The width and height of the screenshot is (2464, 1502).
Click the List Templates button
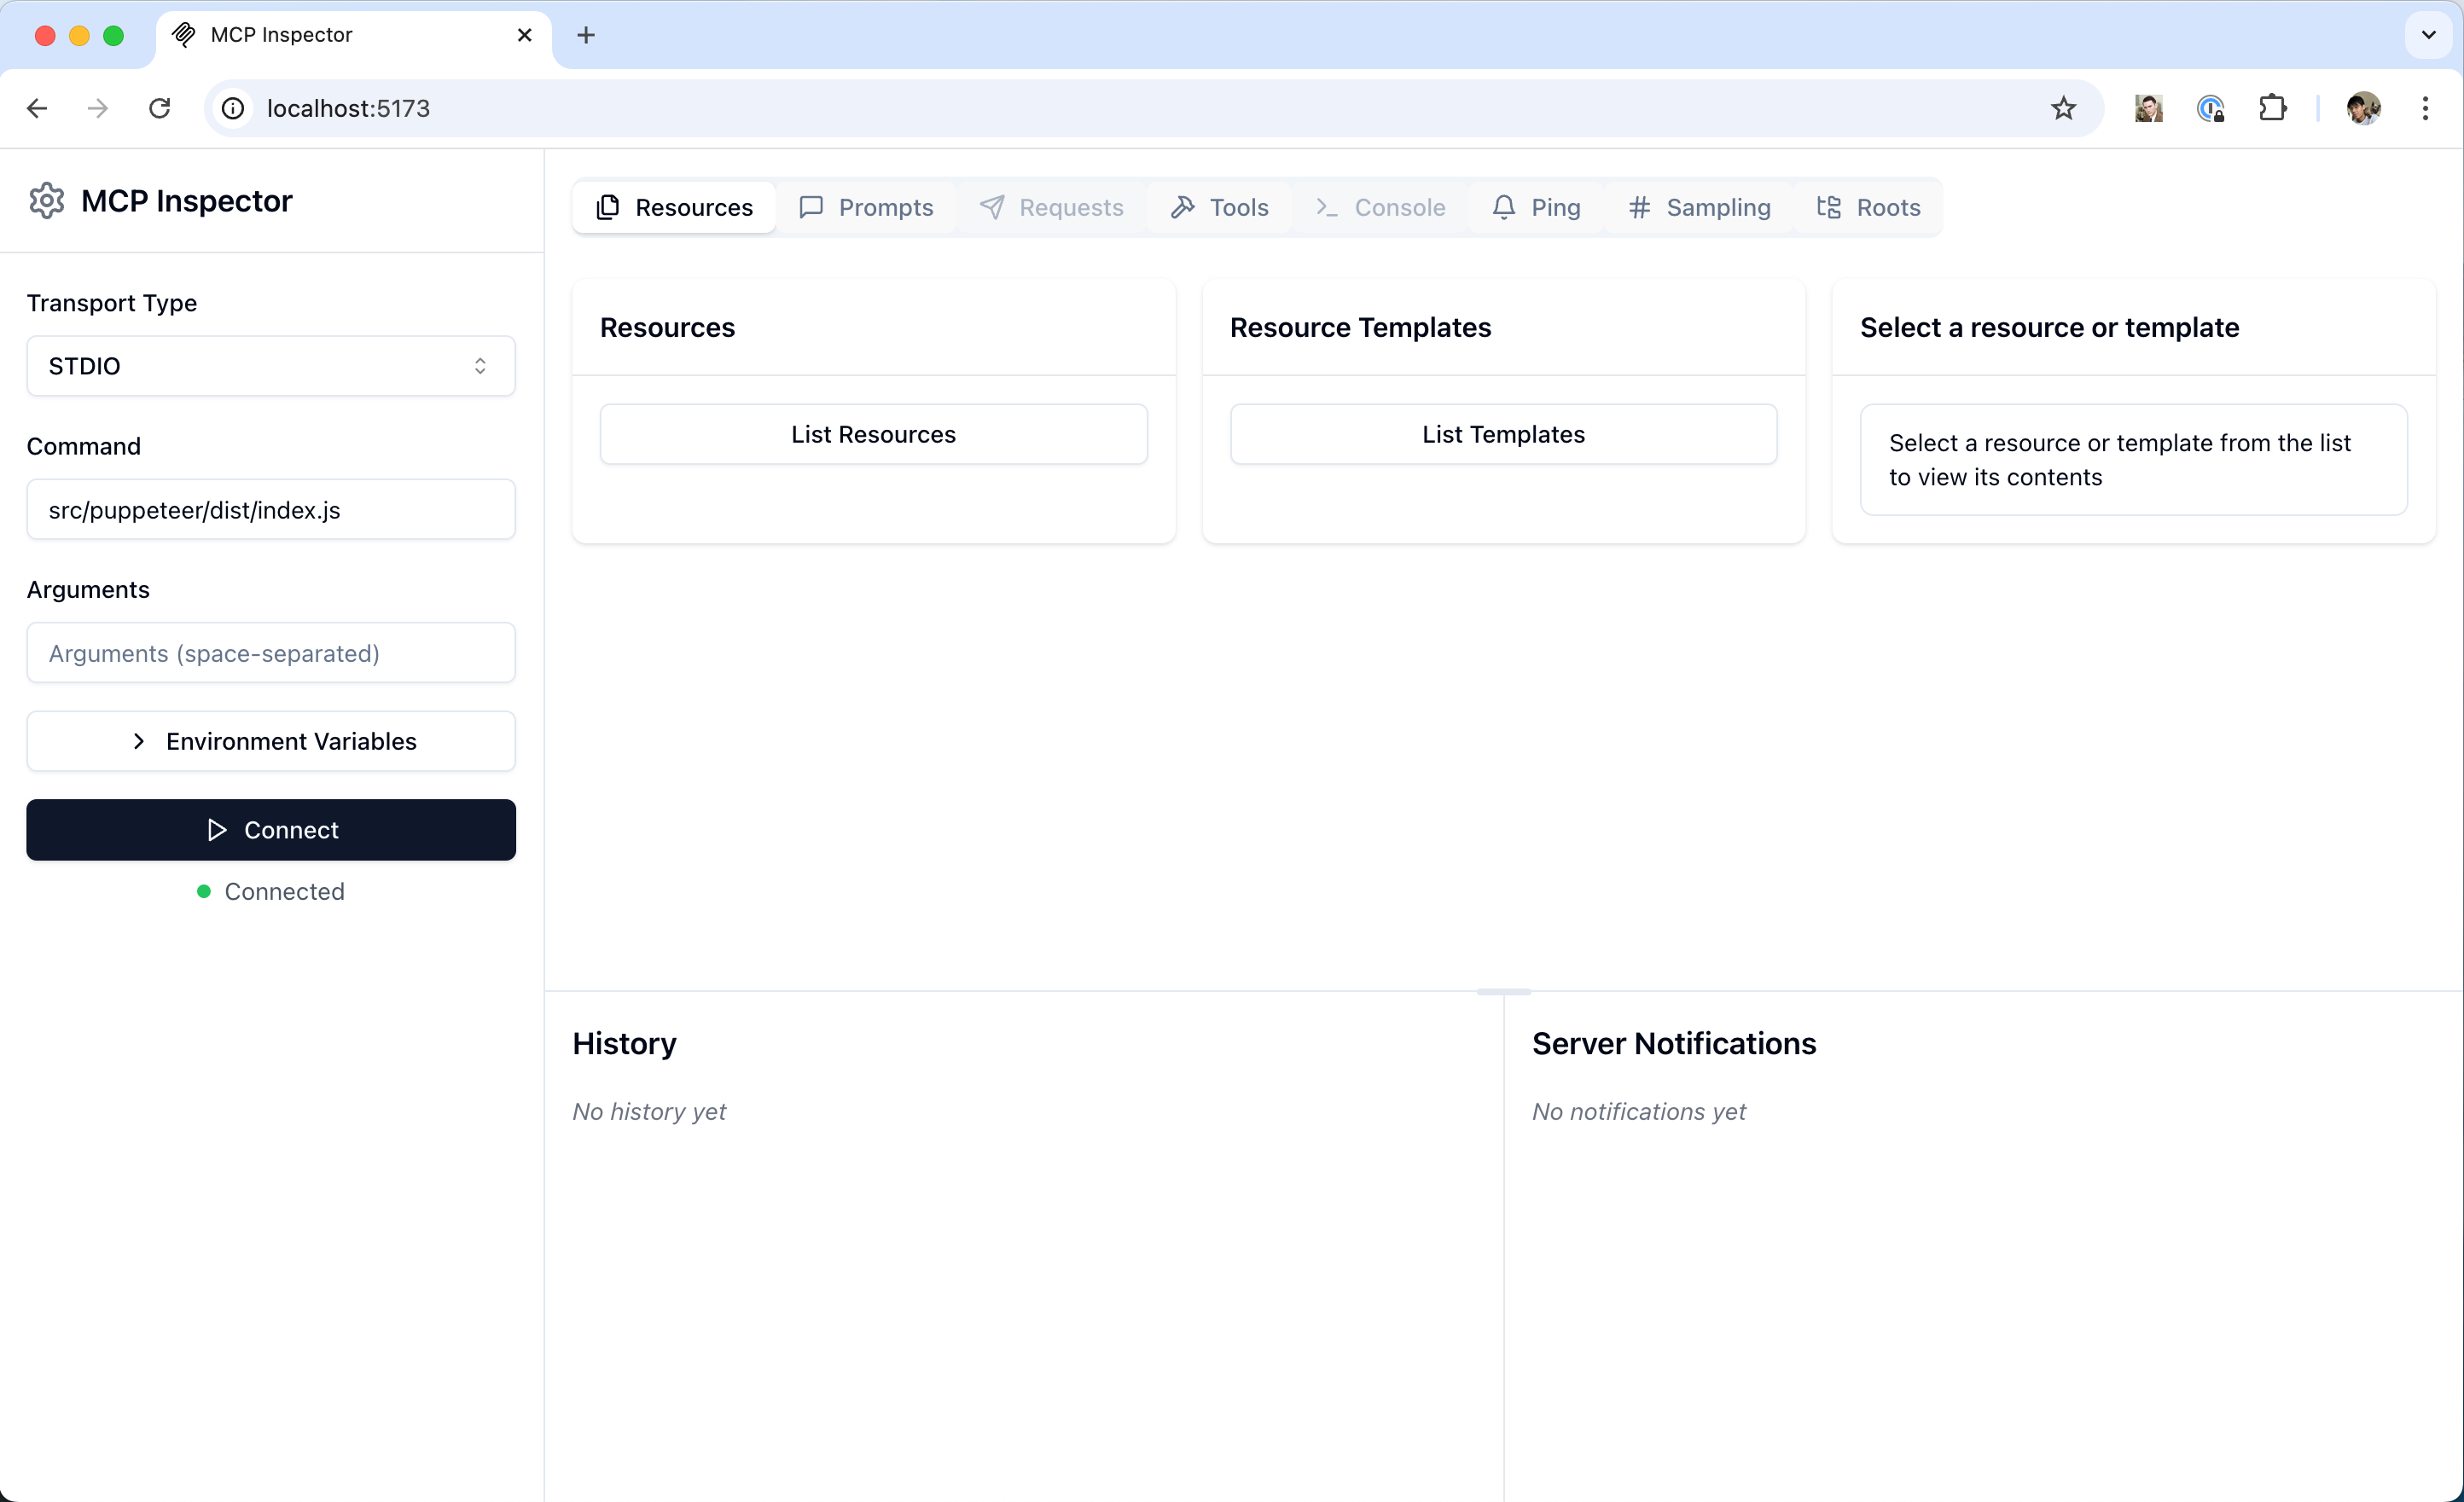coord(1503,434)
